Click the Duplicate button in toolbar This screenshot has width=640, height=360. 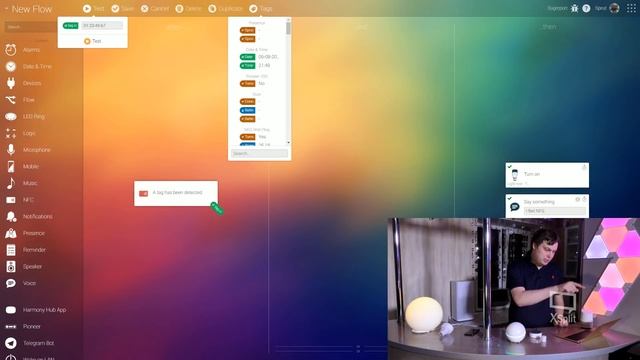(225, 9)
